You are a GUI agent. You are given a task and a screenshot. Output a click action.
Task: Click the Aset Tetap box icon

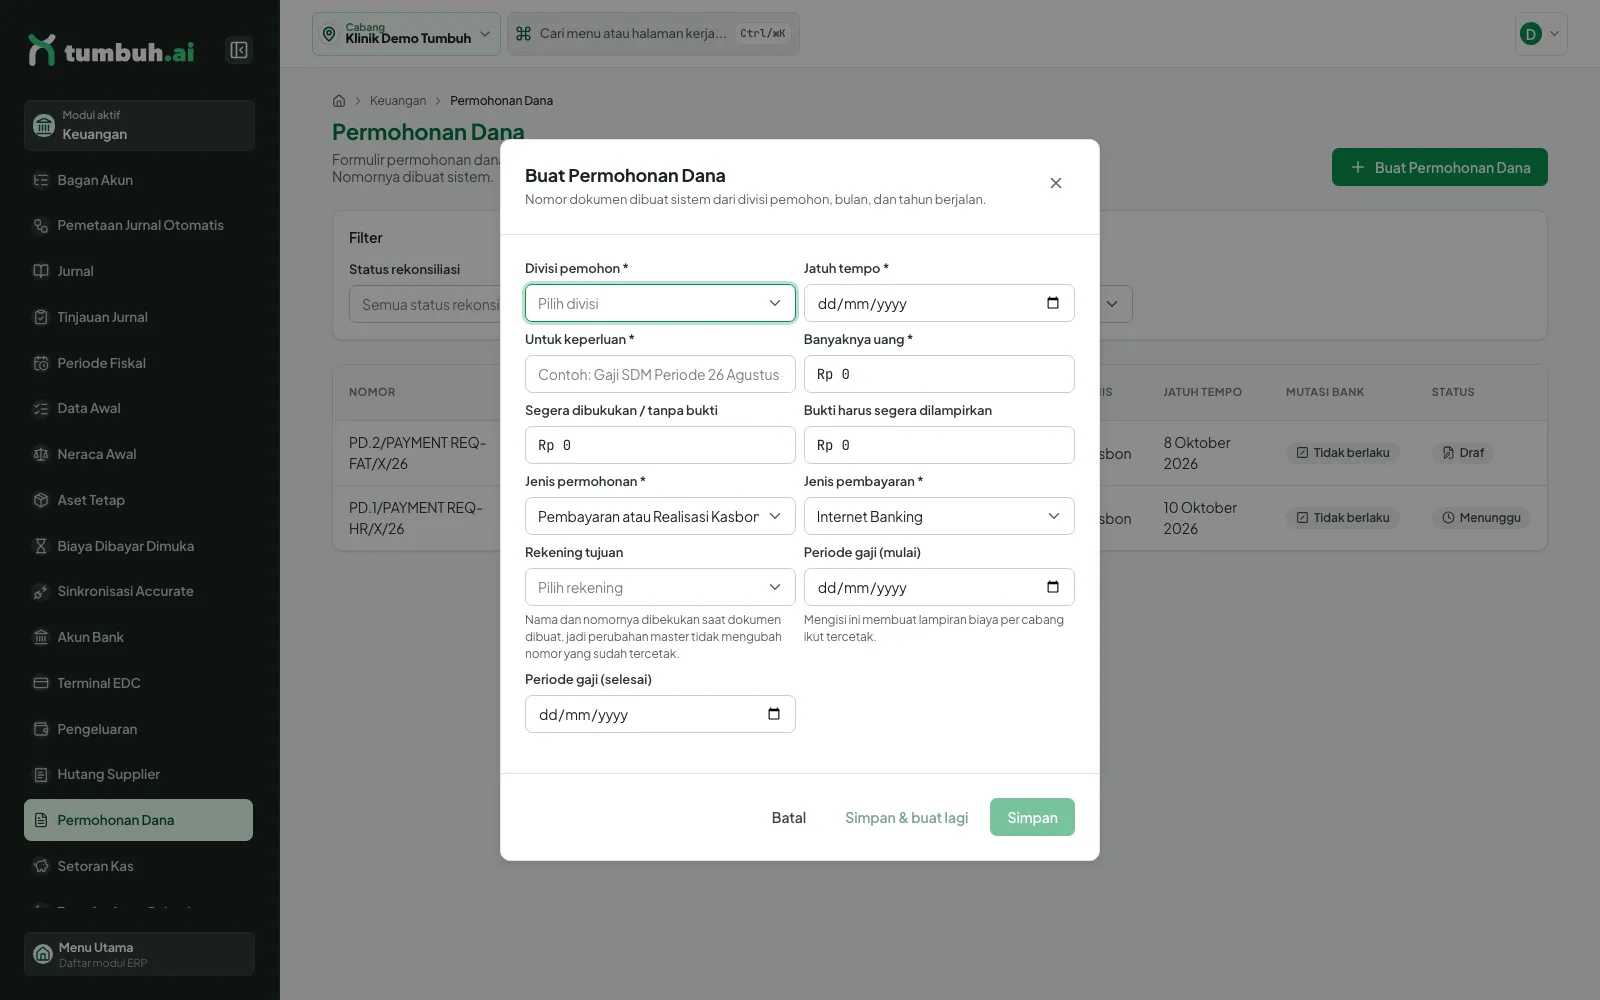click(x=41, y=500)
